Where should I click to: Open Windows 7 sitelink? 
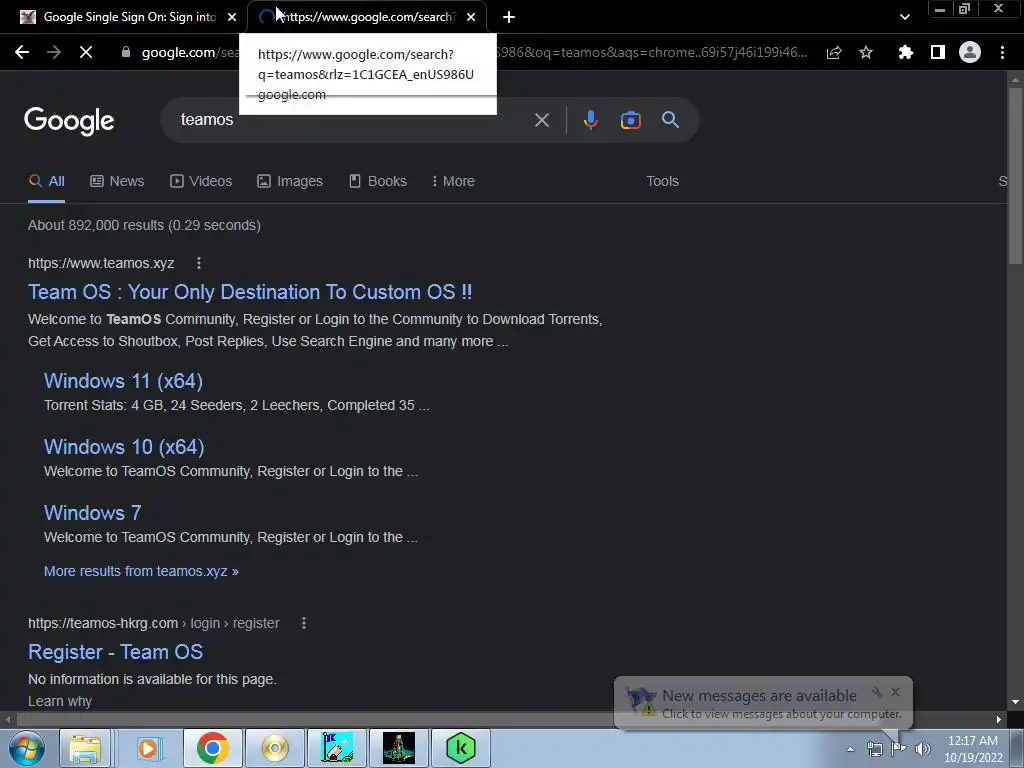pyautogui.click(x=92, y=513)
